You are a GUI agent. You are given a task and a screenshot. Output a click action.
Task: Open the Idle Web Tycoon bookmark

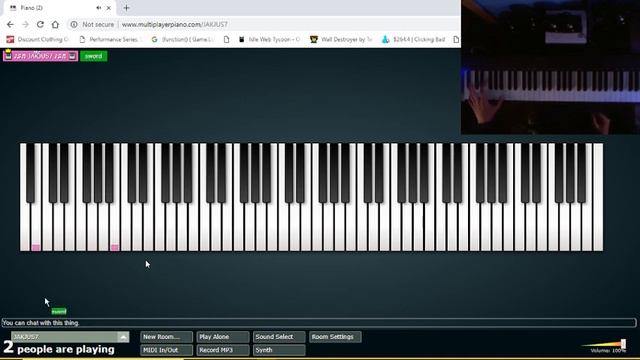(x=269, y=39)
